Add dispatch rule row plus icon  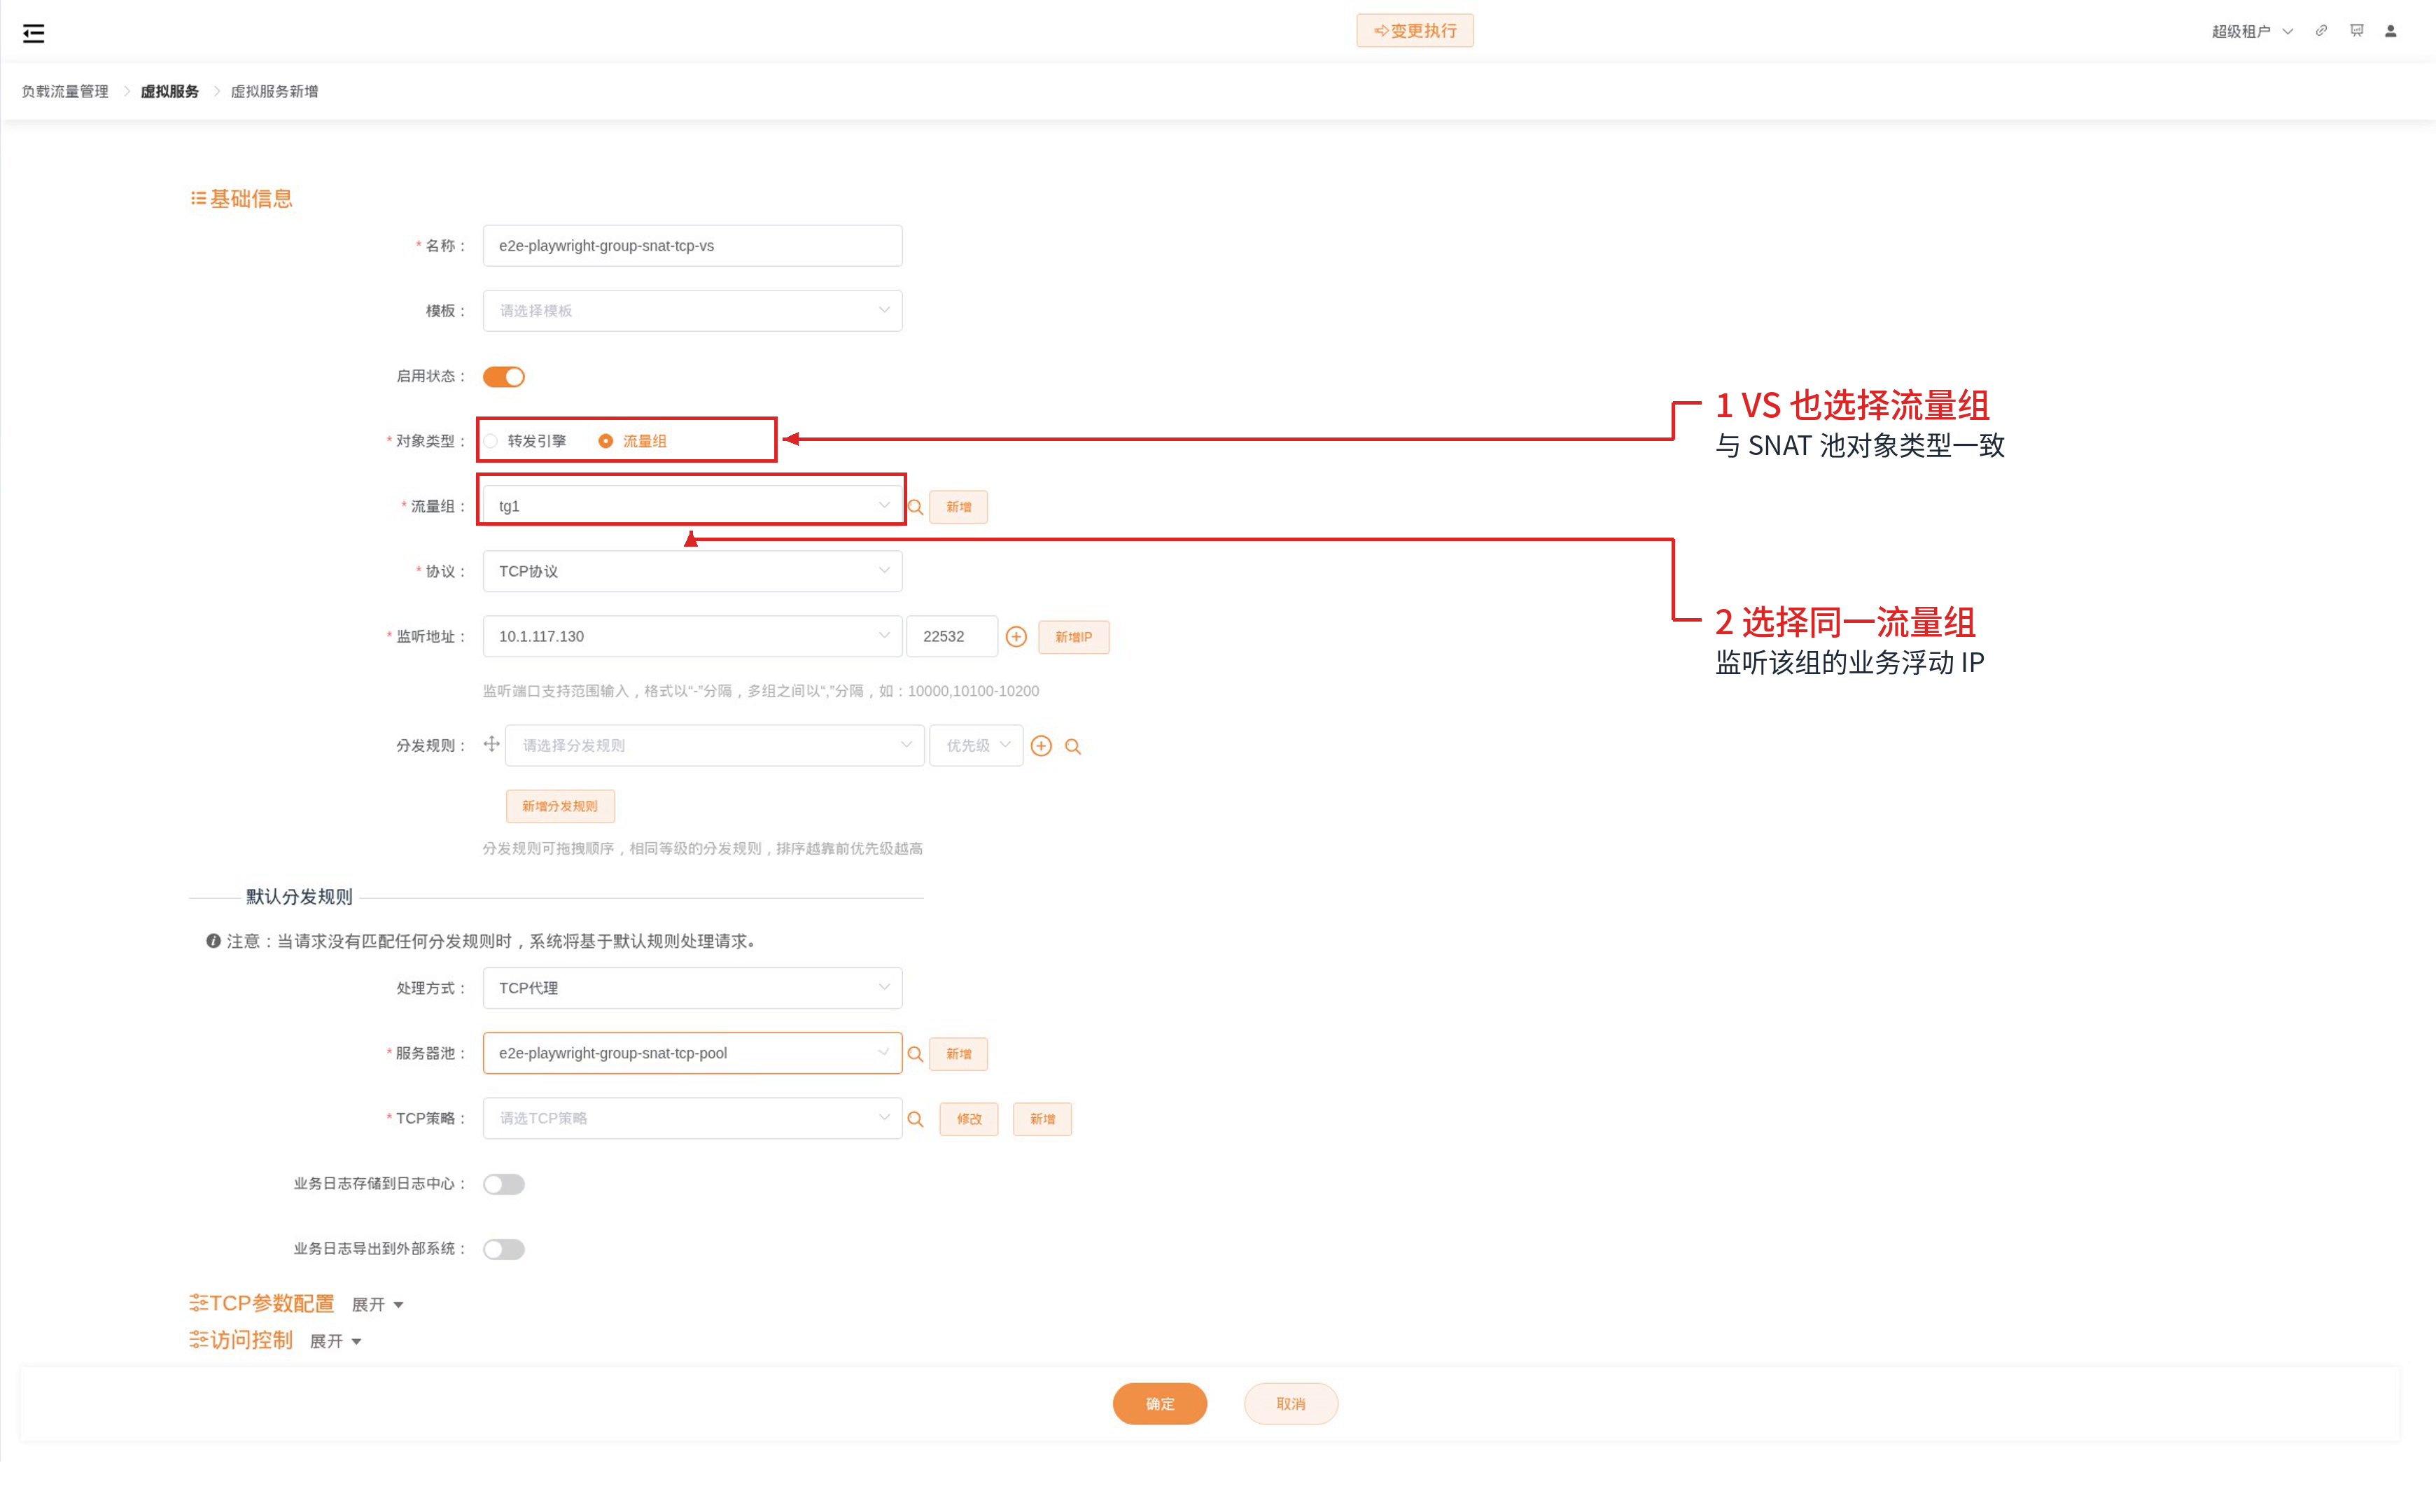(x=1041, y=746)
